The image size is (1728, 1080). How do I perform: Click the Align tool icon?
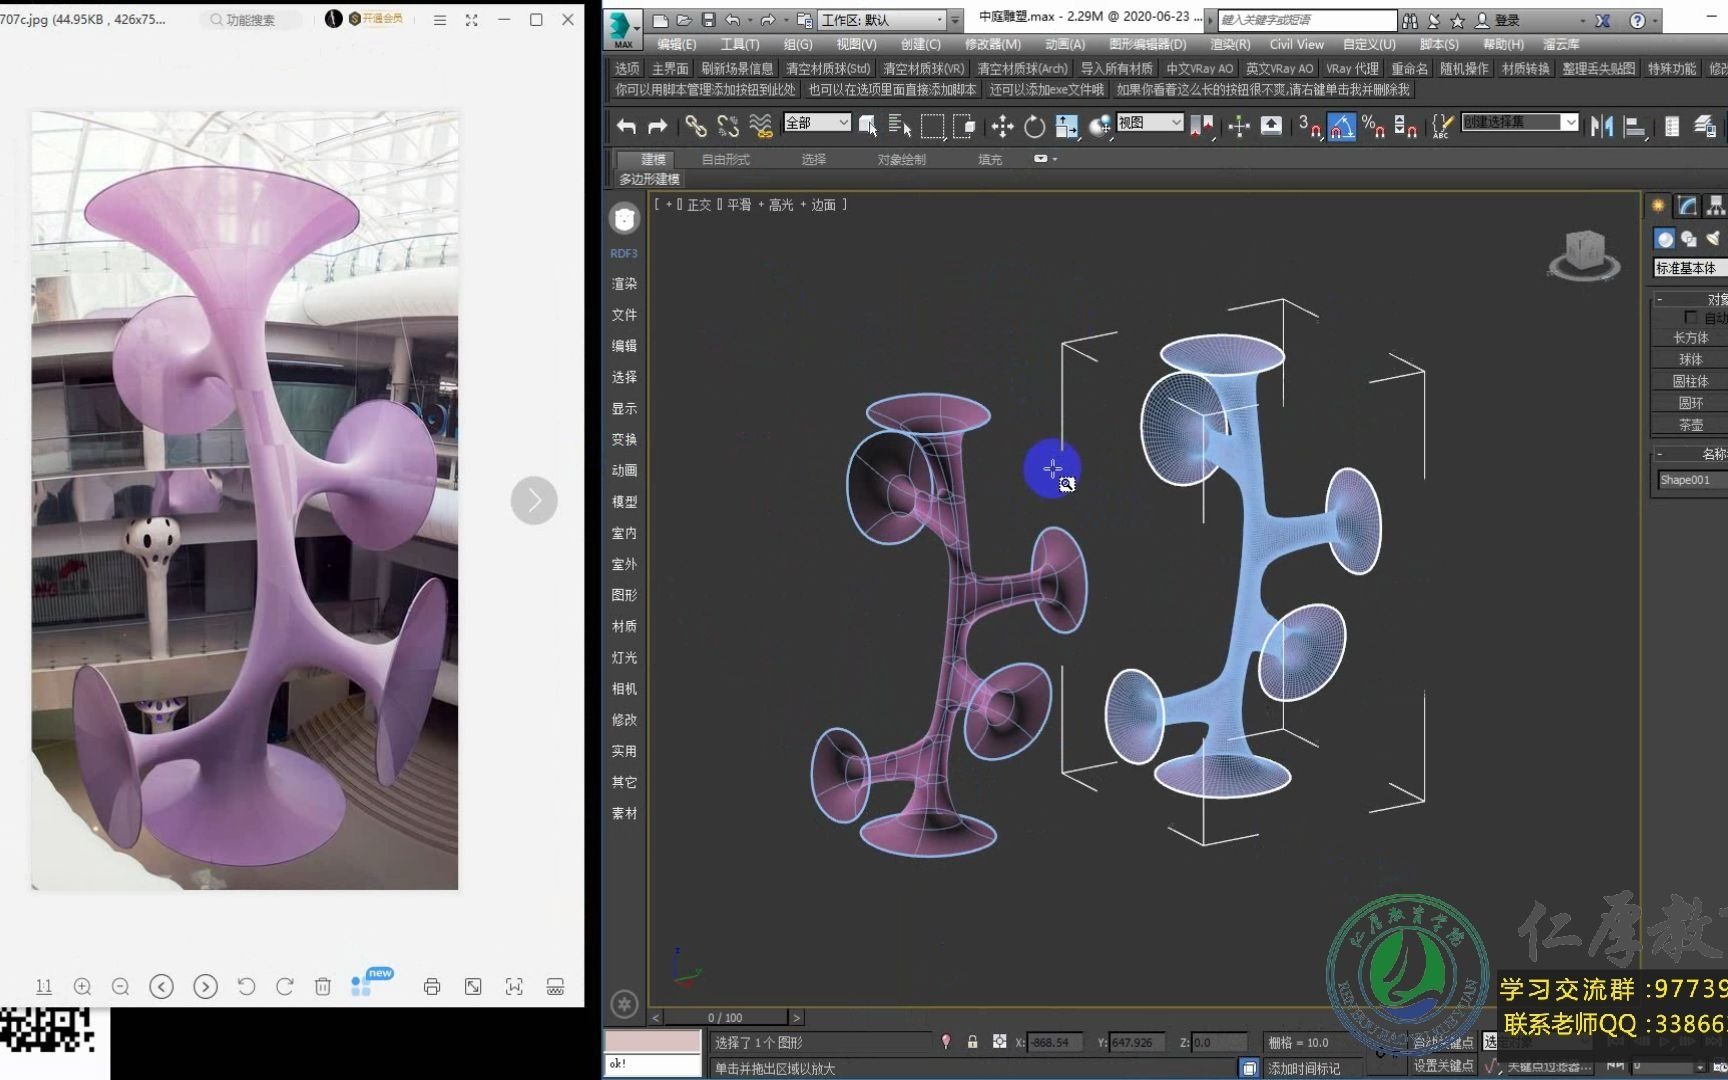pos(1635,126)
